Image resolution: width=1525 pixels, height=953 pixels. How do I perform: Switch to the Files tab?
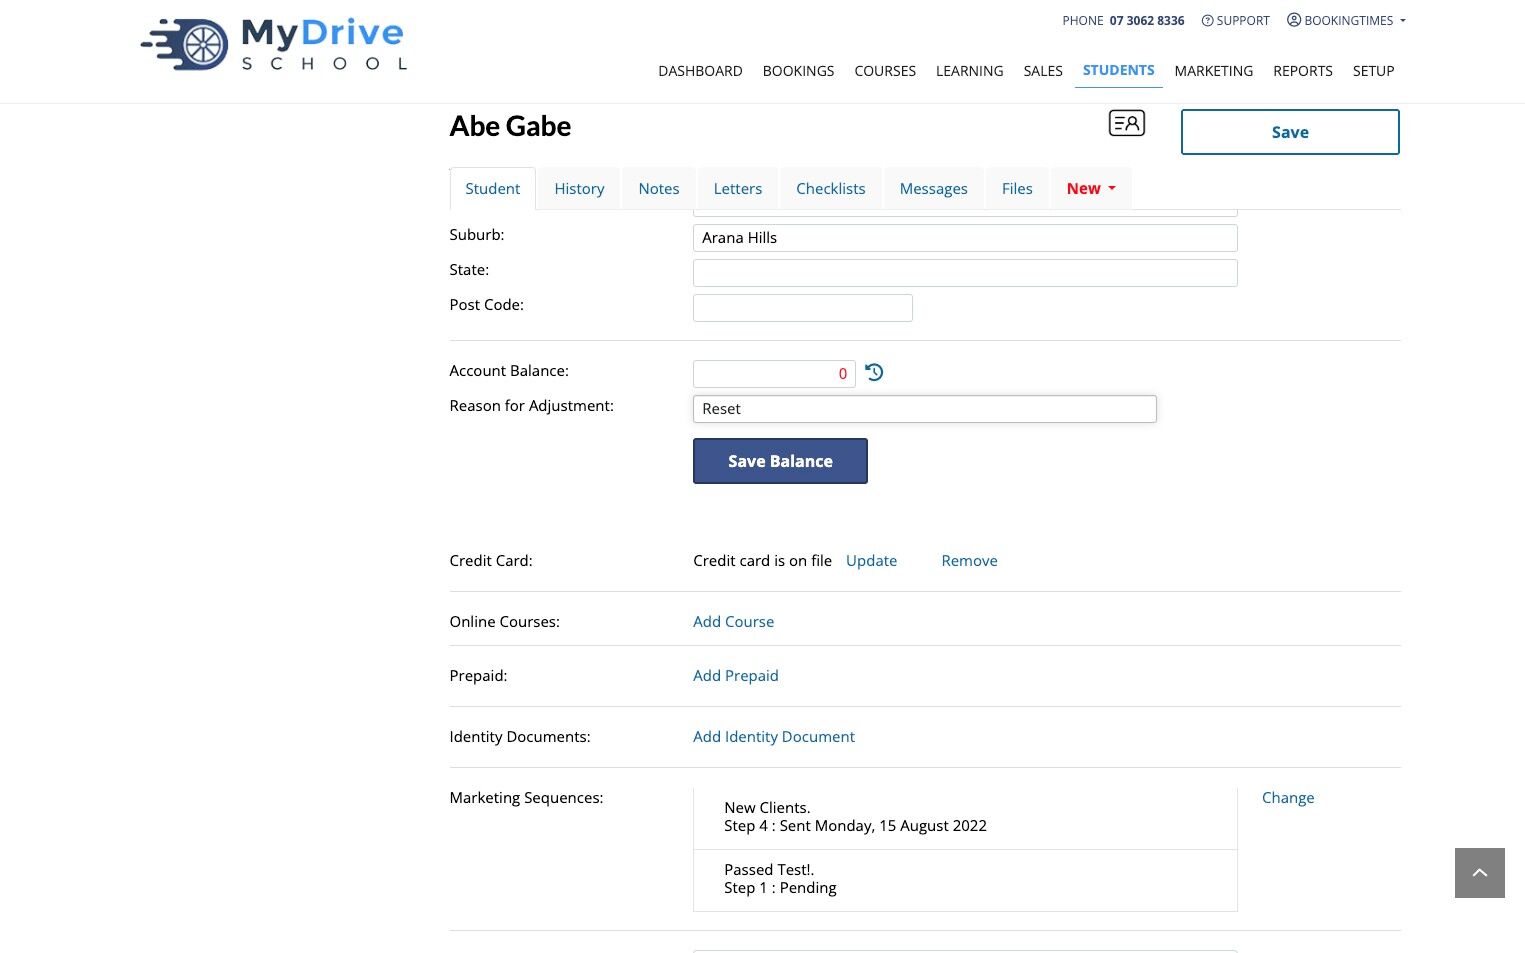click(x=1017, y=188)
